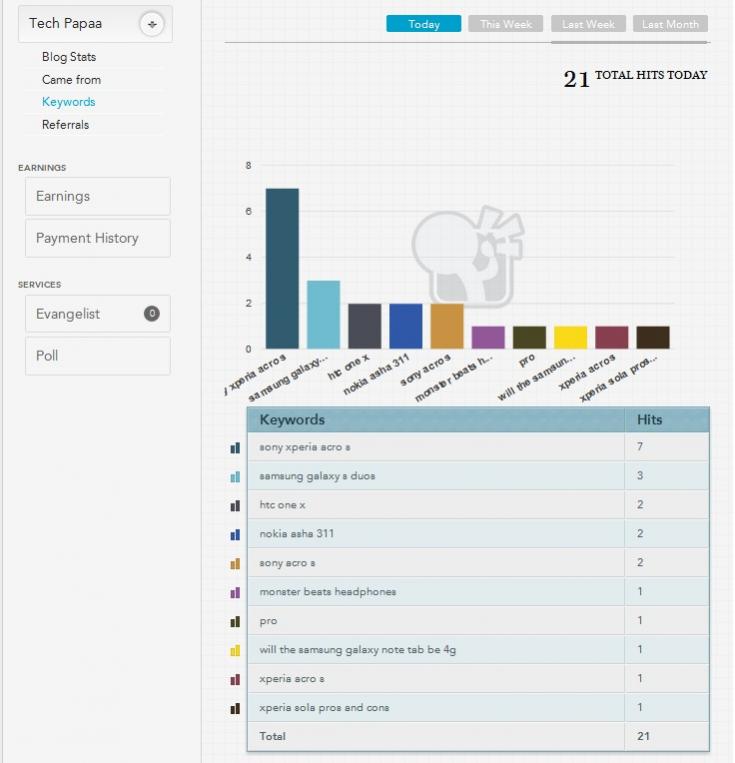Click the 'xperia sola pros...' chart axis label
Image resolution: width=735 pixels, height=763 pixels.
coord(619,378)
